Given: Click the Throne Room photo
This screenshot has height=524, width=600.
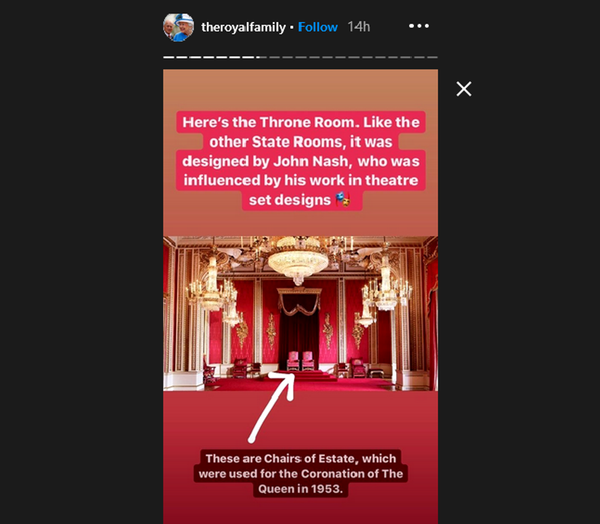Looking at the screenshot, I should point(300,313).
